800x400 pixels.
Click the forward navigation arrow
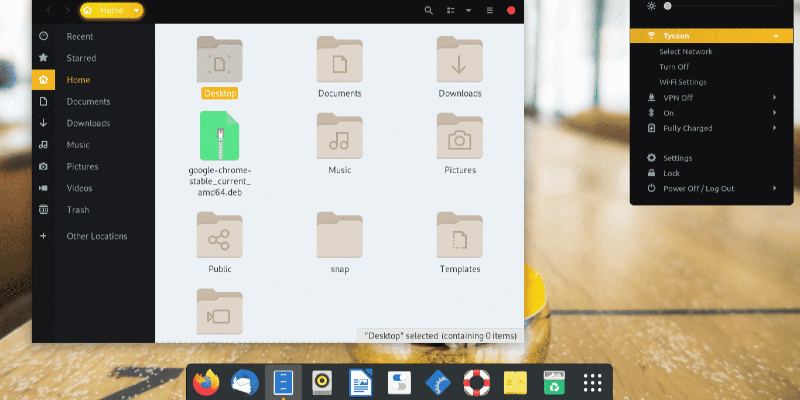[67, 10]
